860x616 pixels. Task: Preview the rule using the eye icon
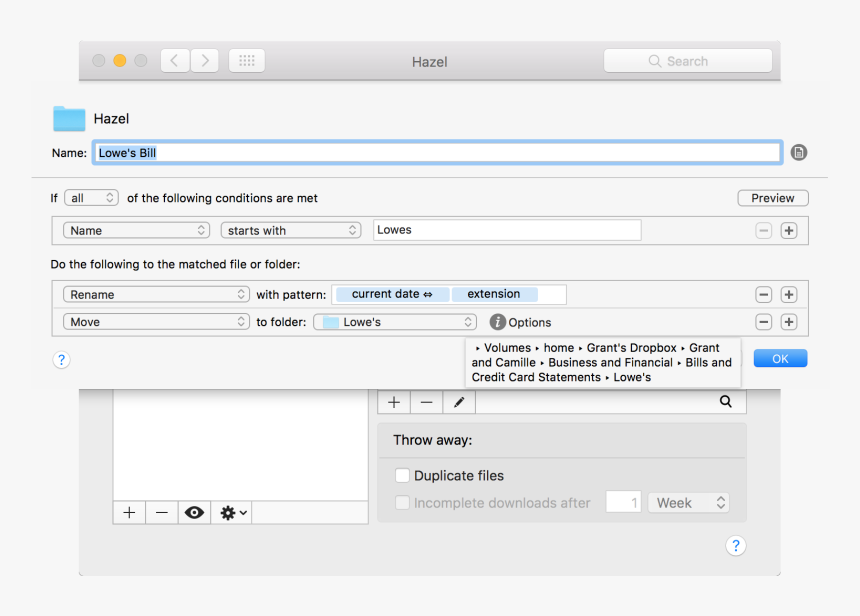(194, 512)
